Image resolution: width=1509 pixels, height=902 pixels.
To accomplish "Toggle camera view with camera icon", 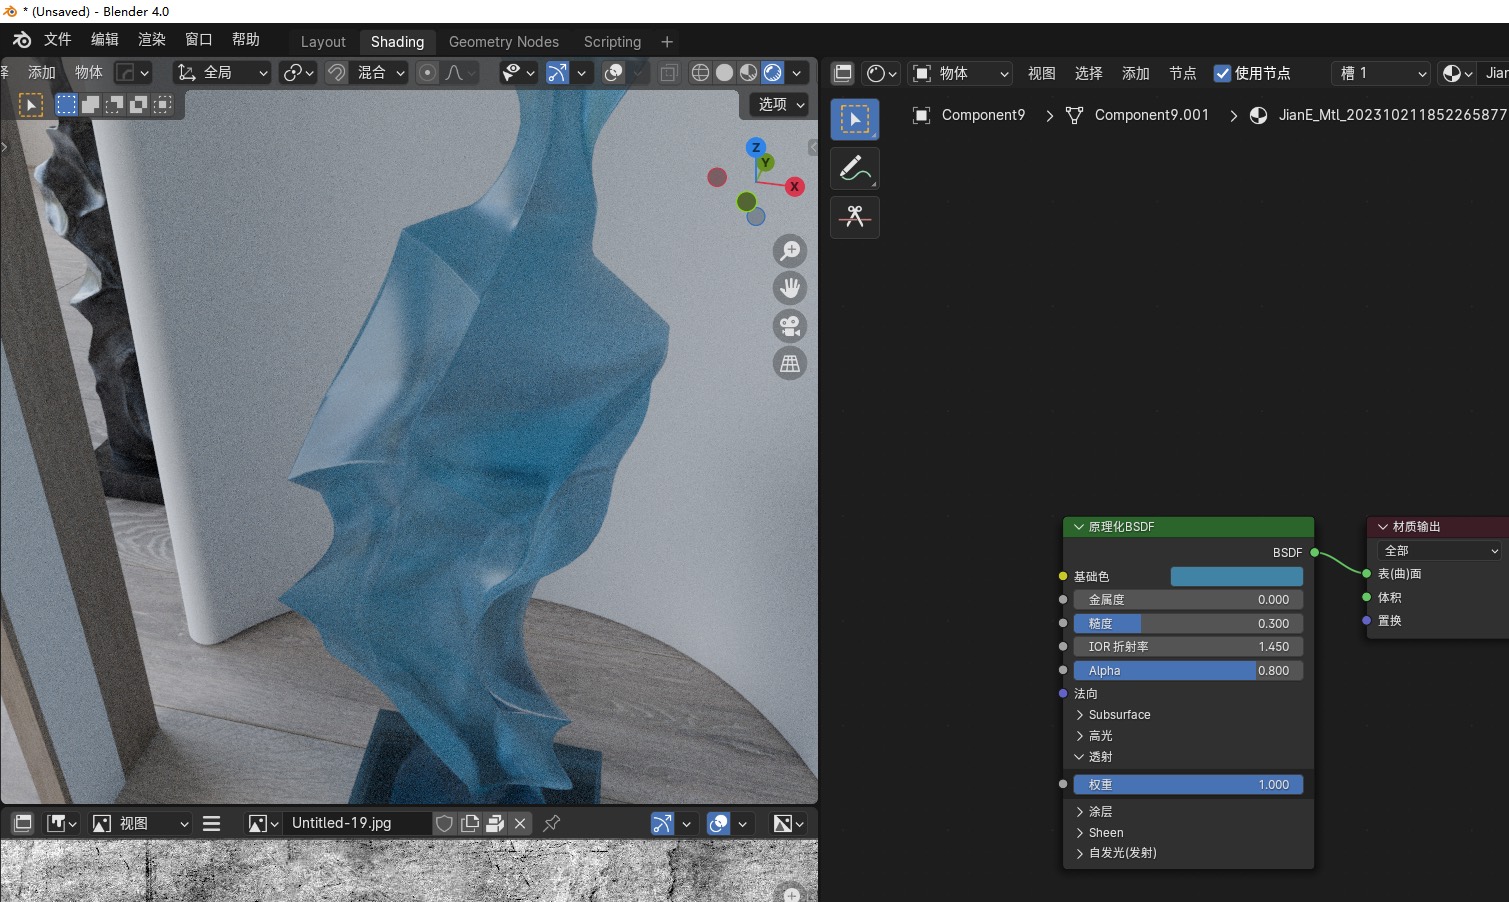I will (790, 326).
